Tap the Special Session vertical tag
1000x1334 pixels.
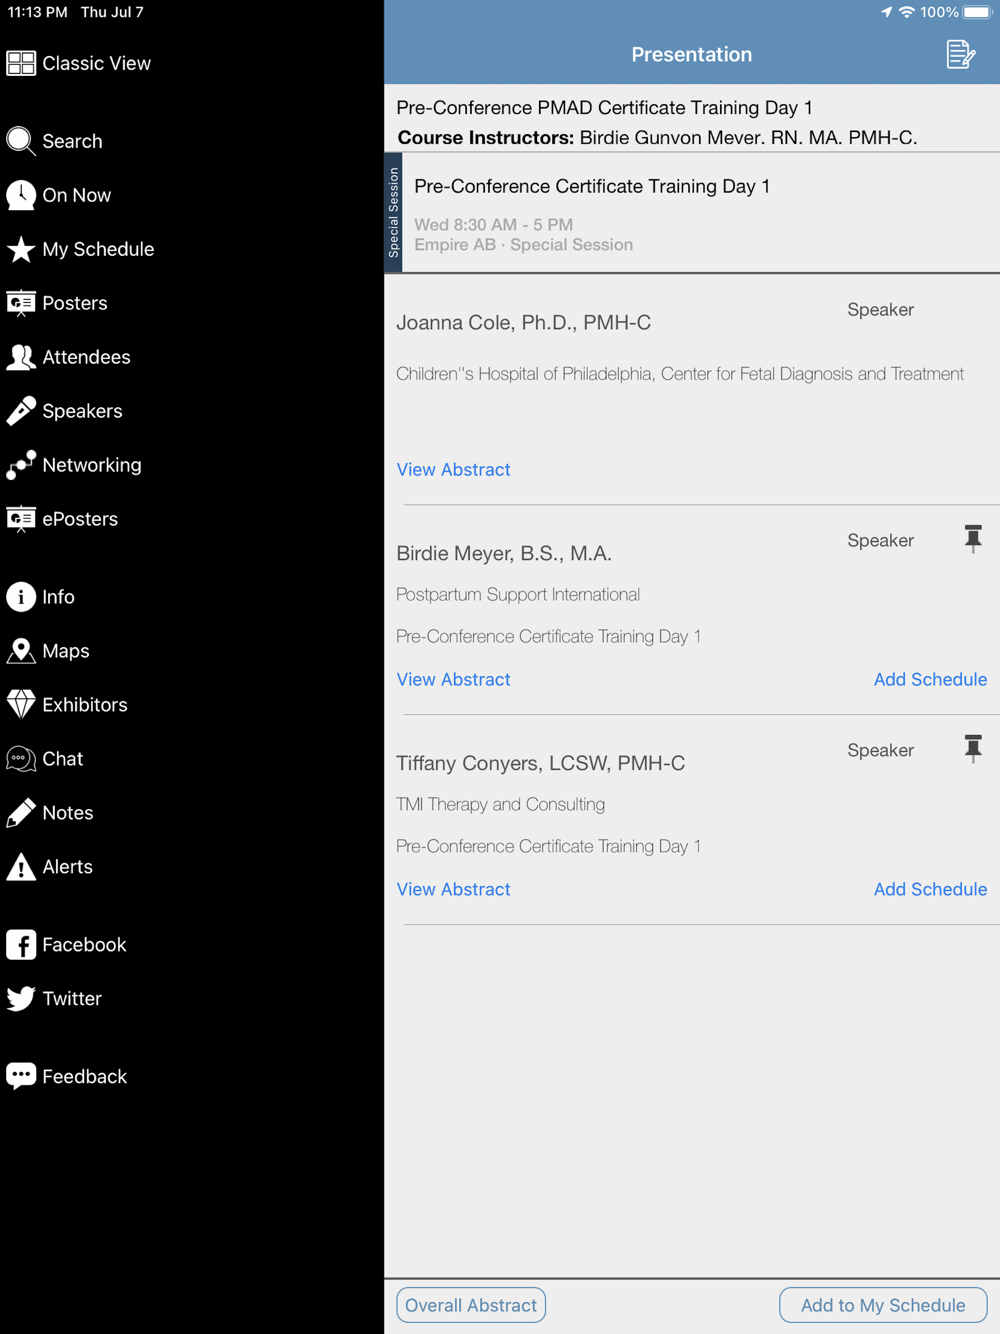[393, 213]
